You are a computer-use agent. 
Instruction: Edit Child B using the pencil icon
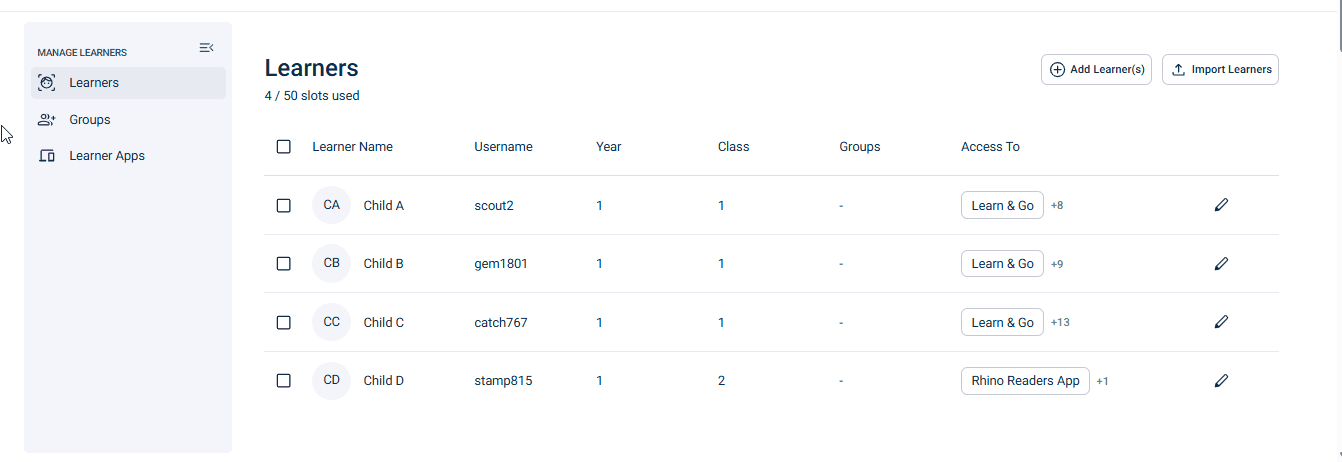point(1221,264)
